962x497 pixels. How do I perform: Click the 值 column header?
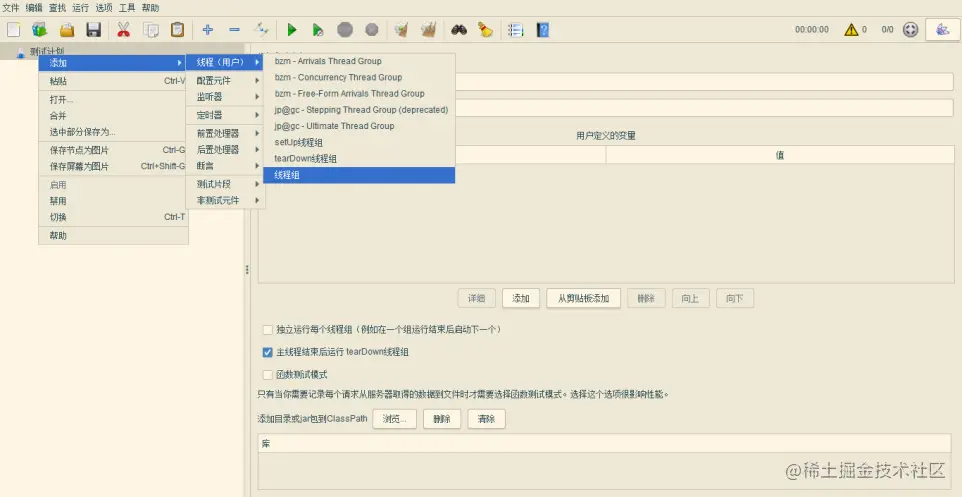780,155
